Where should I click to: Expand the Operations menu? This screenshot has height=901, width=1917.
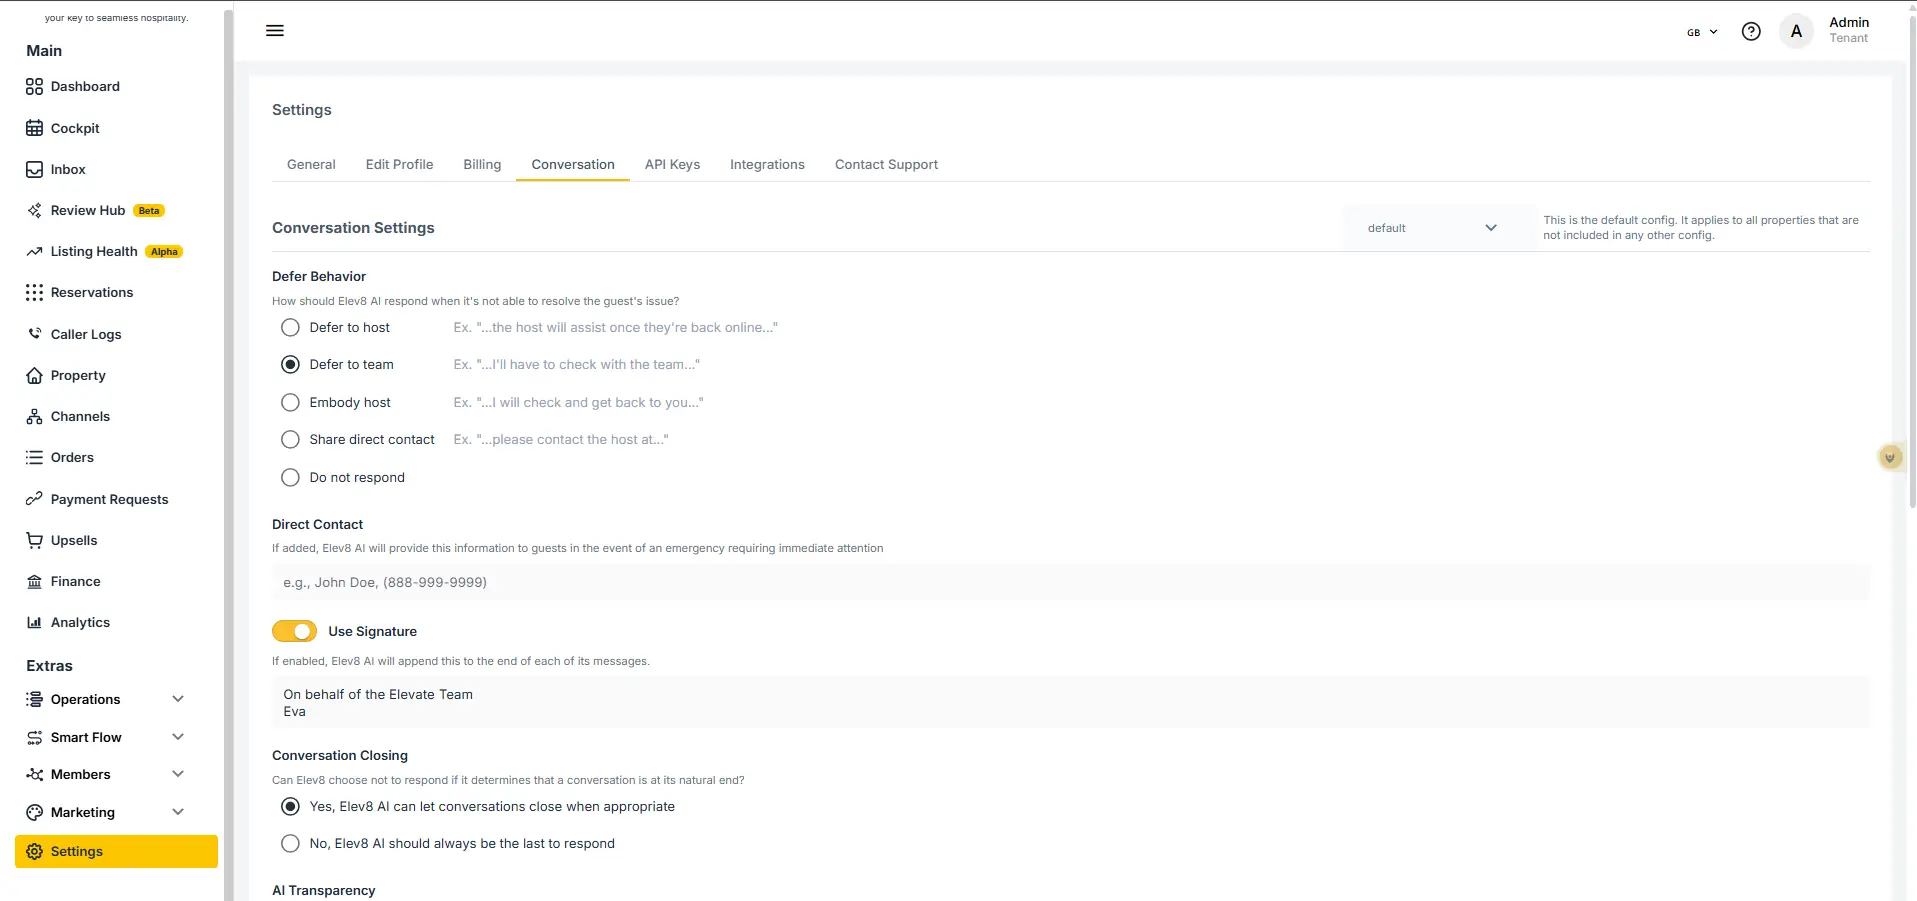tap(105, 699)
